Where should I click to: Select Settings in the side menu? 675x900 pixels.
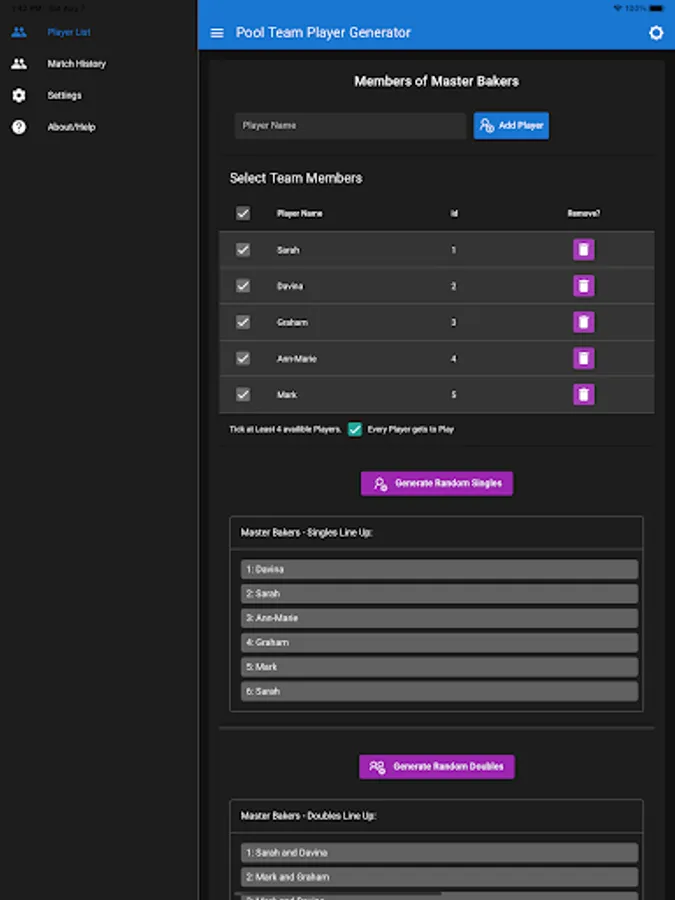64,96
